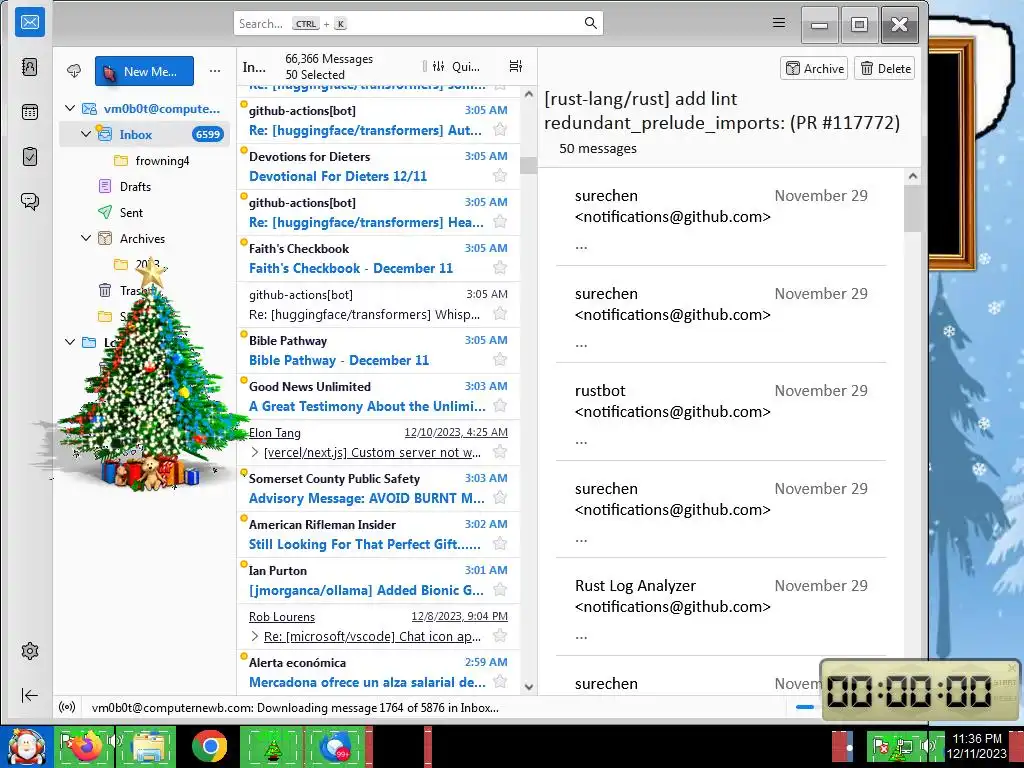The image size is (1024, 768).
Task: Click the online status icon in status bar
Action: (67, 707)
